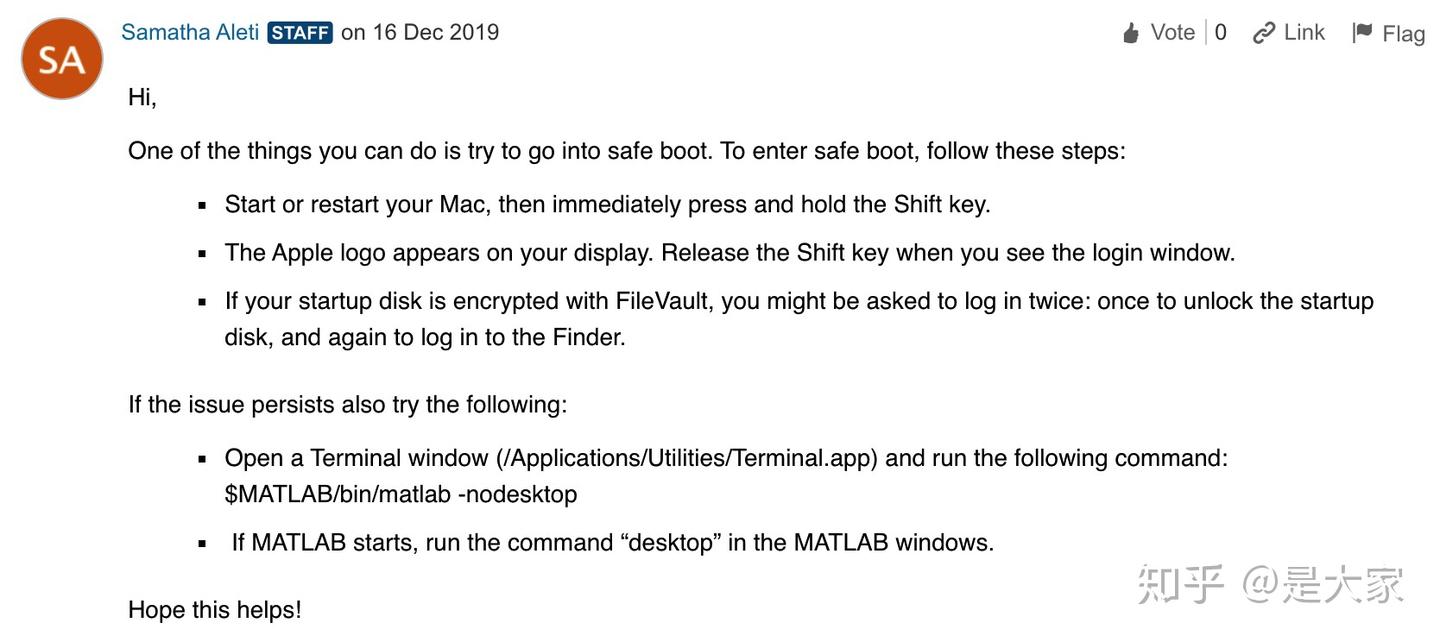This screenshot has height=642, width=1440.
Task: Click the Zhihu watermark logo
Action: (x=1181, y=585)
